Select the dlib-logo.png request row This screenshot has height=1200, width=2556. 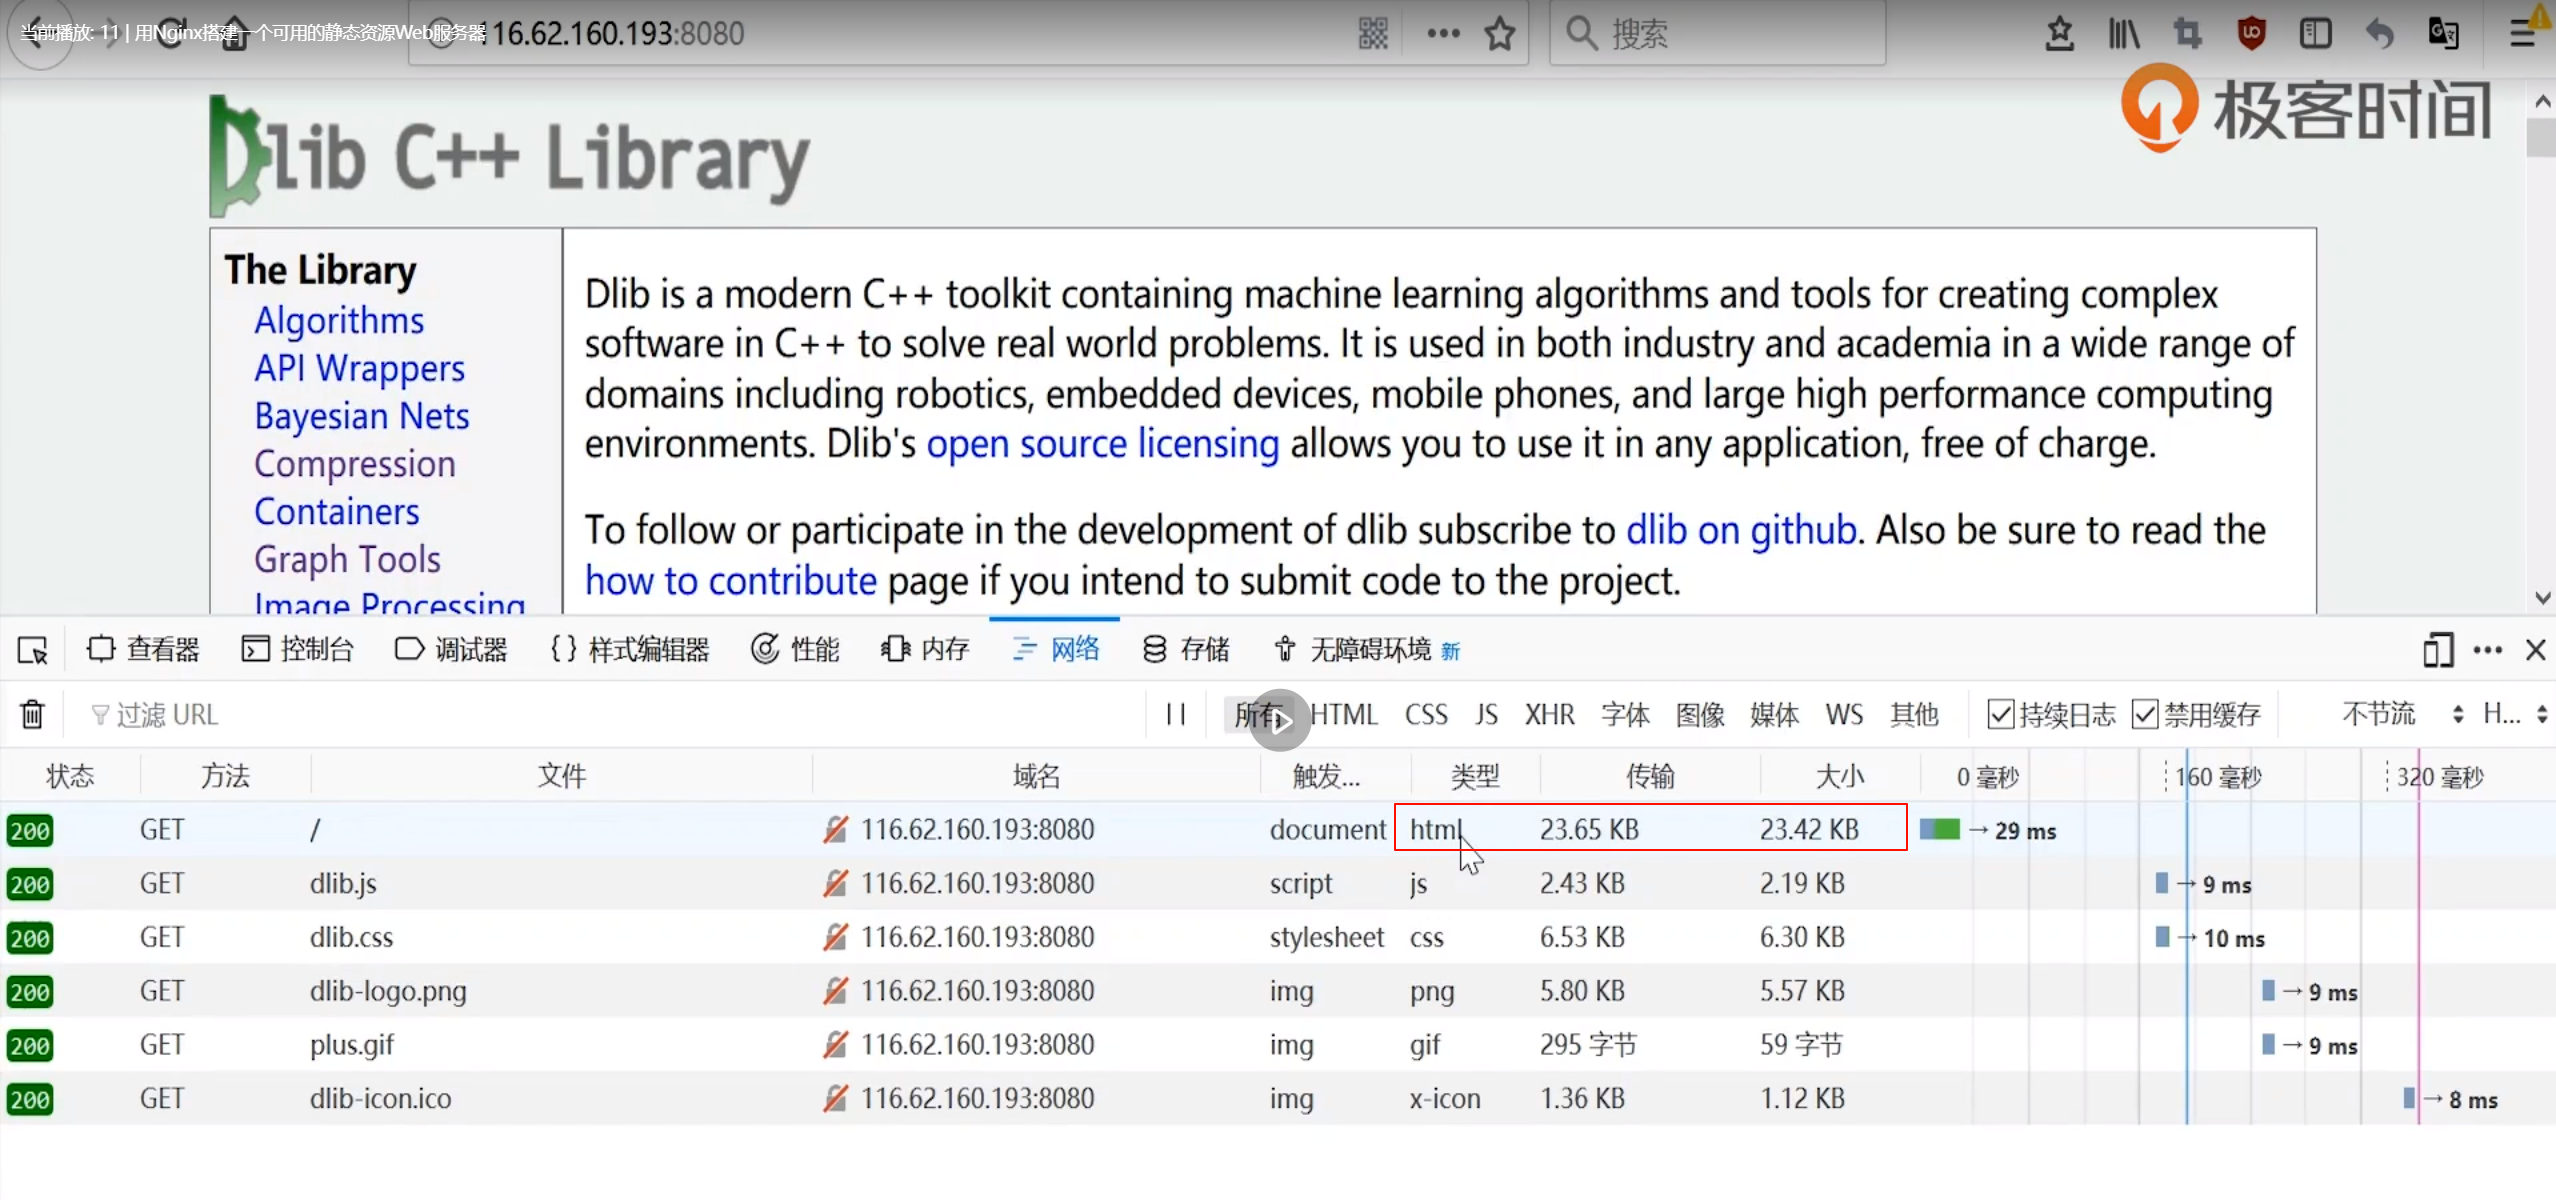[x=1278, y=991]
